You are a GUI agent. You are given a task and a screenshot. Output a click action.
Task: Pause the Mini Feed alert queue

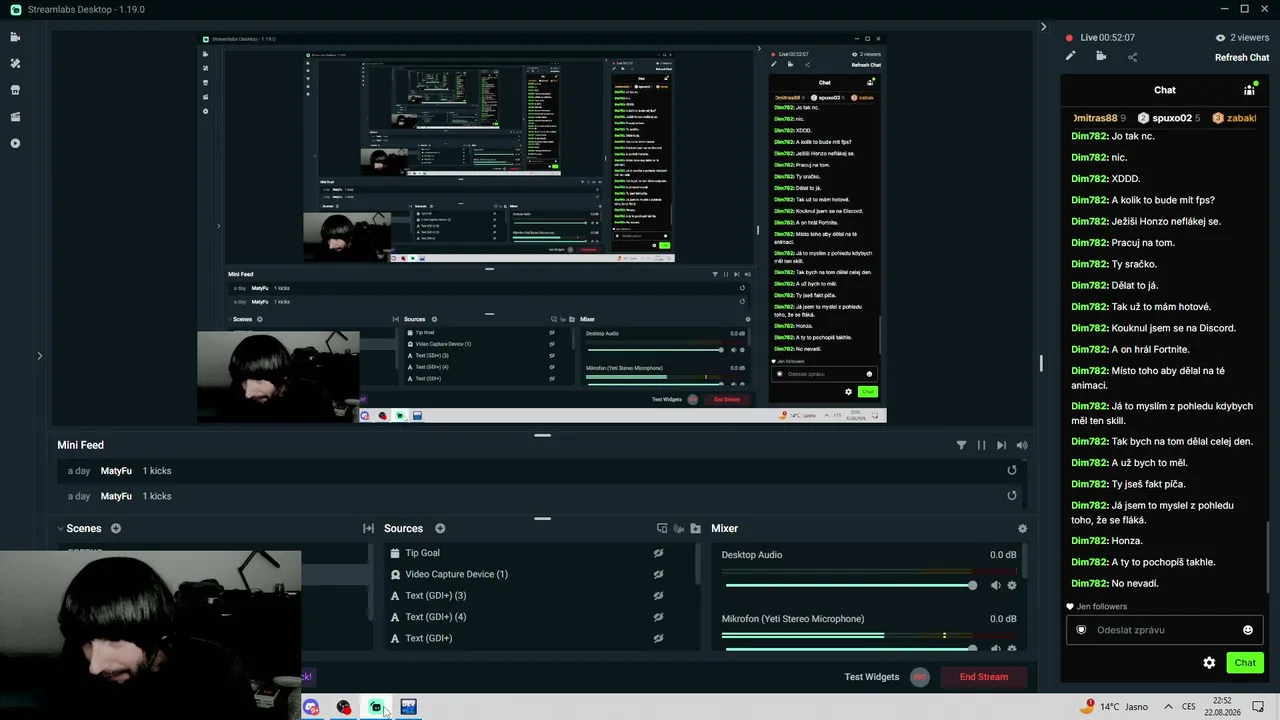(981, 445)
